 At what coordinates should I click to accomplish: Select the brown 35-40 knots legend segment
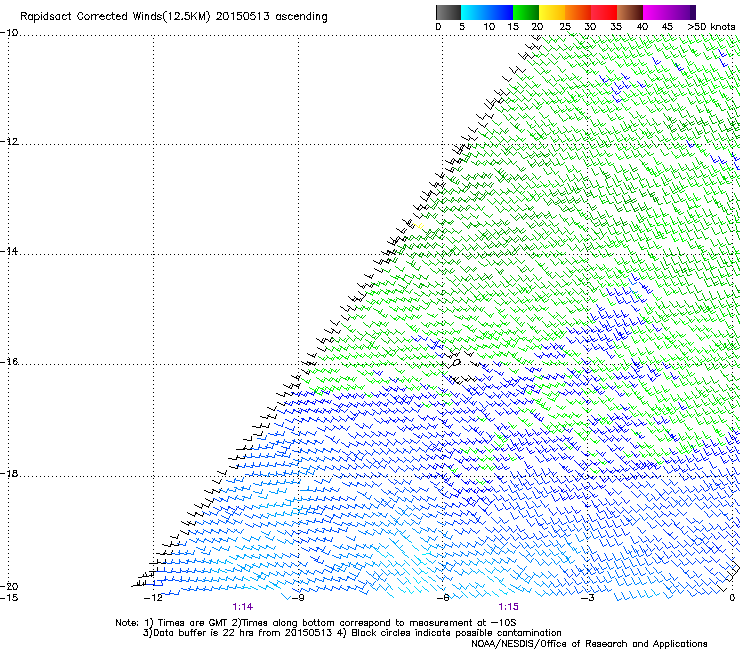(630, 12)
